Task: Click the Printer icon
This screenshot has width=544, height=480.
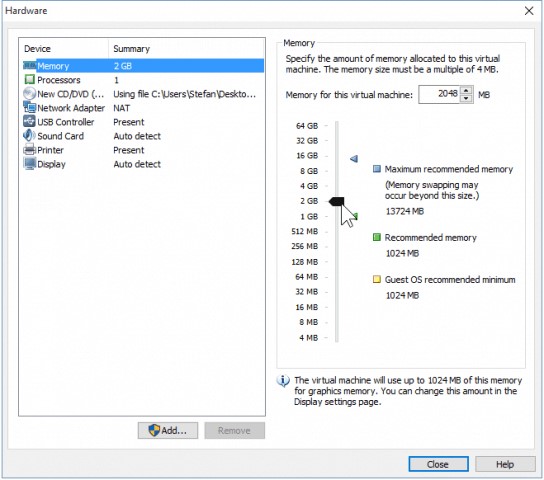Action: (29, 150)
